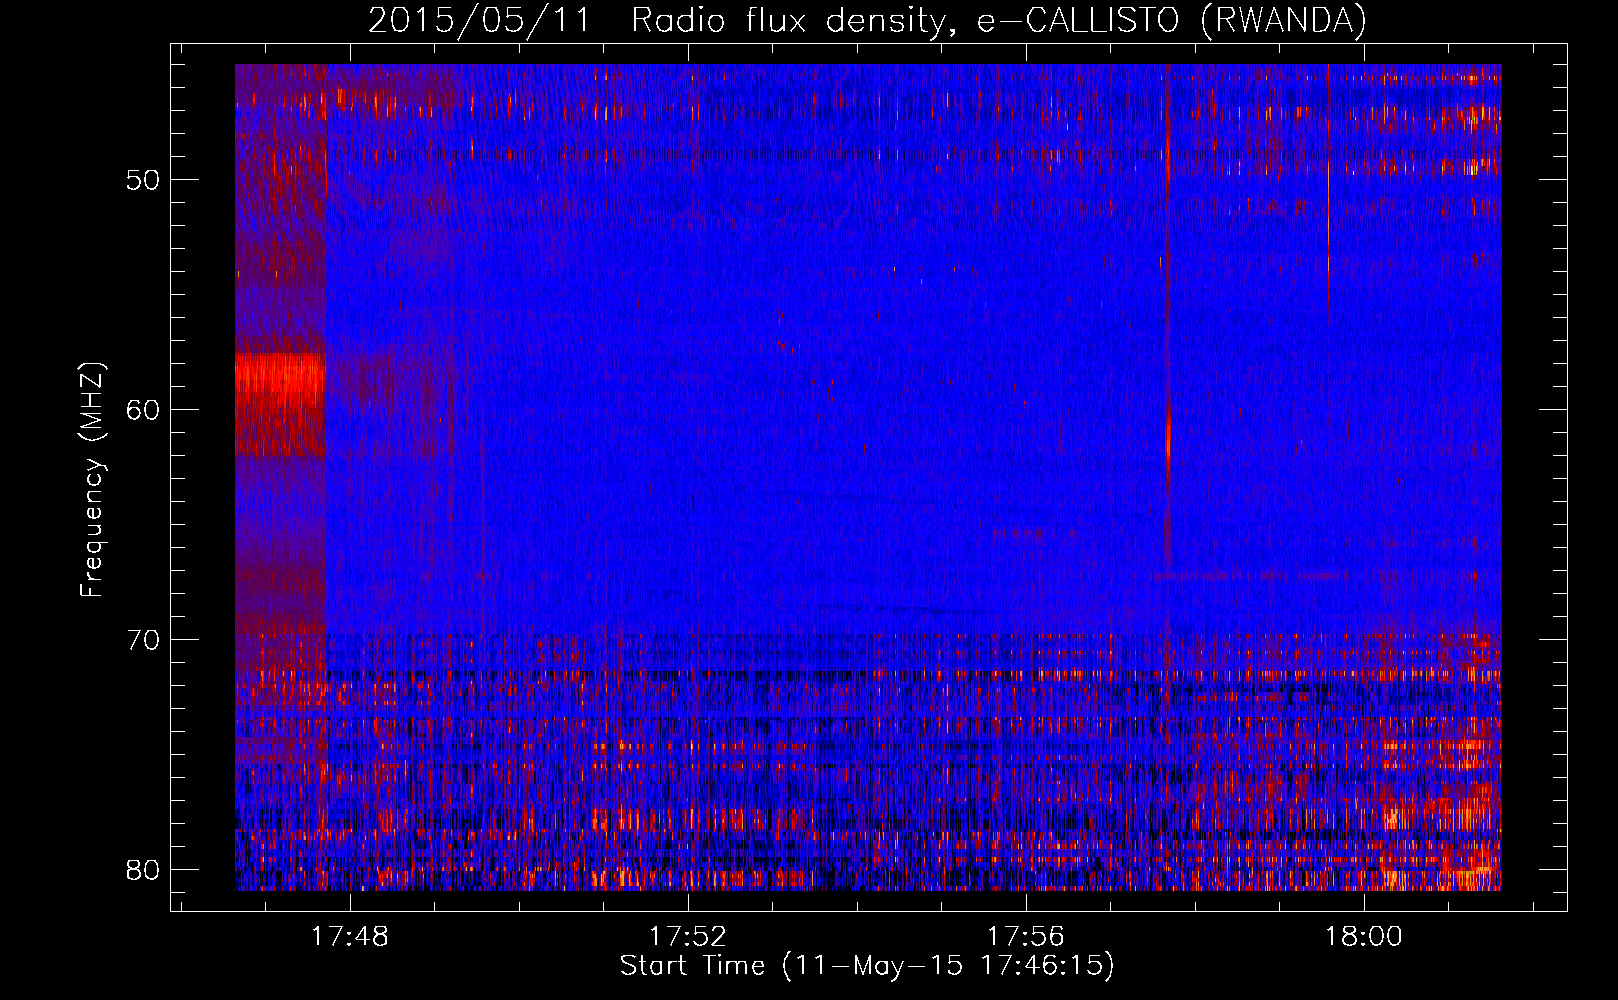
Task: Click the 60 MHz frequency tick label
Action: 144,410
